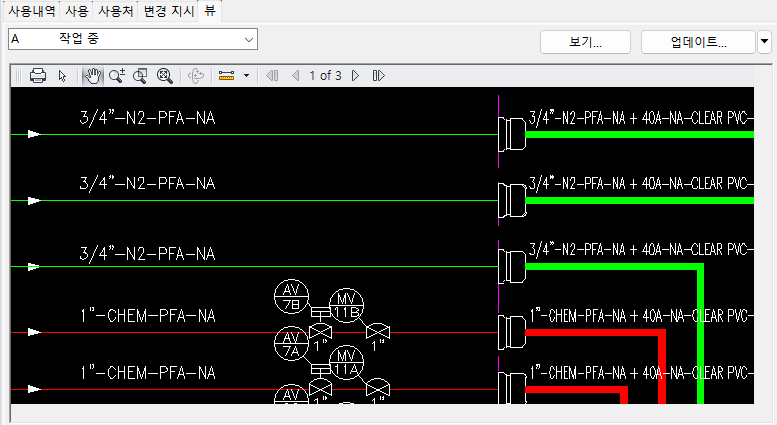Switch to the 사용내역 tab
777x425 pixels.
pyautogui.click(x=32, y=11)
